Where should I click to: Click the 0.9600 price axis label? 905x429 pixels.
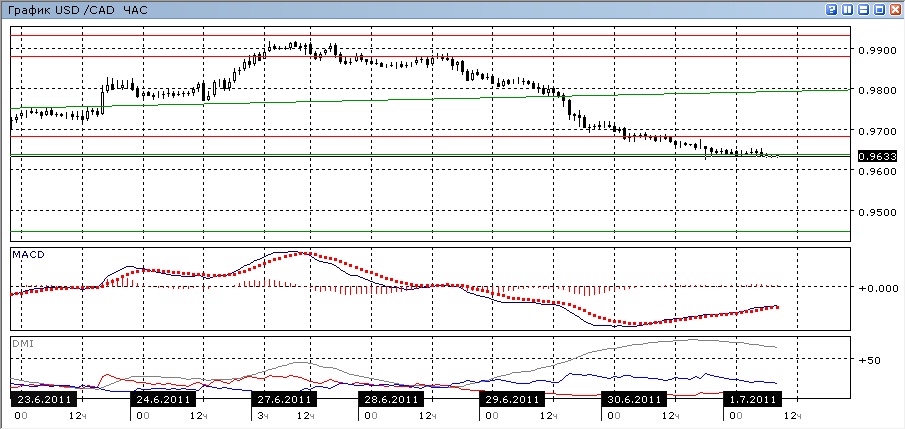pyautogui.click(x=877, y=171)
